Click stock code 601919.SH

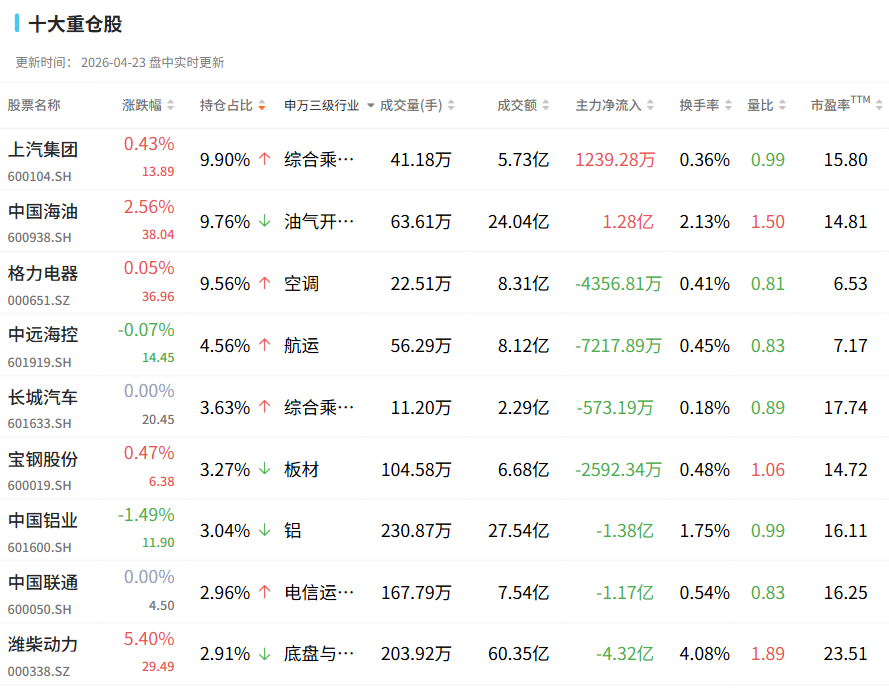pos(40,362)
